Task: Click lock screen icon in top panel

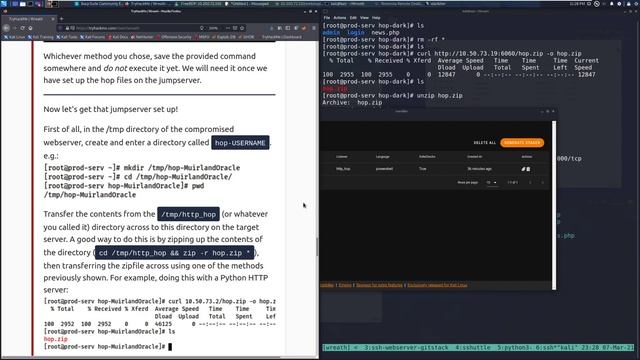Action: tap(629, 4)
